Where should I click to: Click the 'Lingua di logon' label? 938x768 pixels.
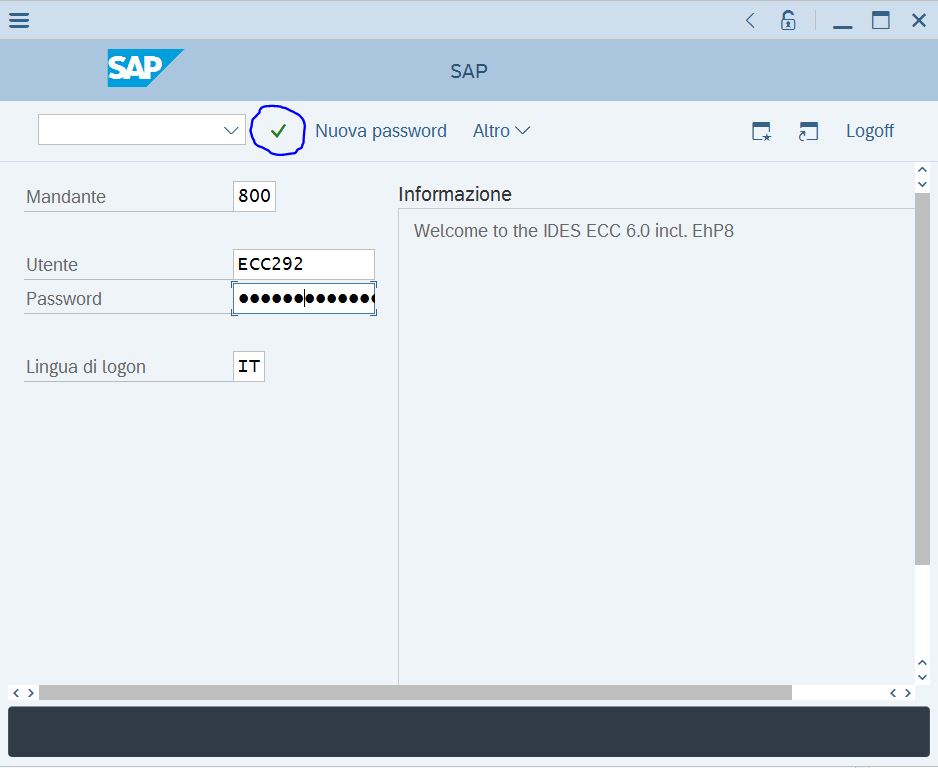click(86, 367)
